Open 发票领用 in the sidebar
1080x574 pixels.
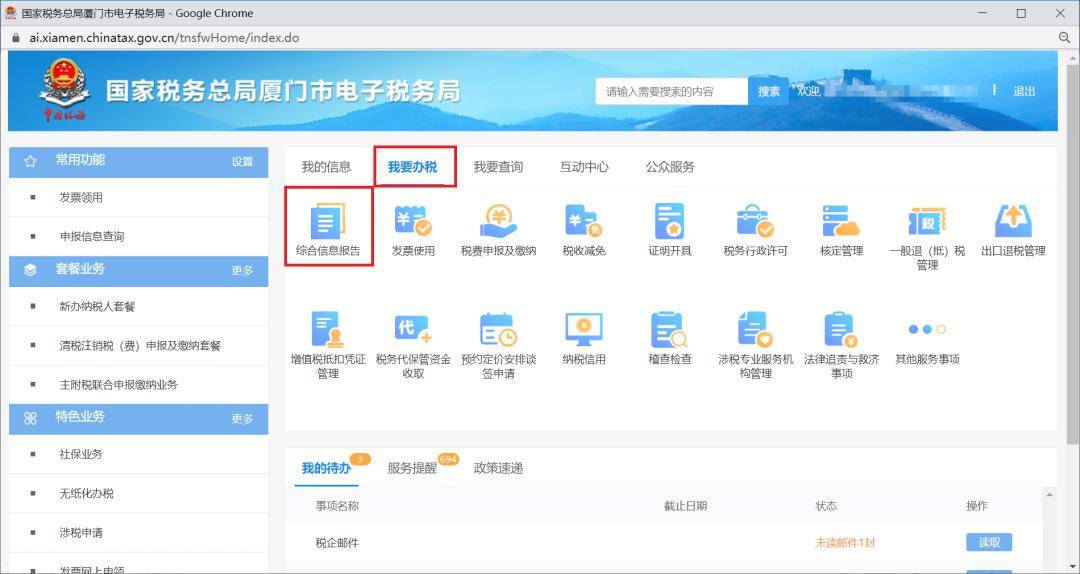pos(81,198)
